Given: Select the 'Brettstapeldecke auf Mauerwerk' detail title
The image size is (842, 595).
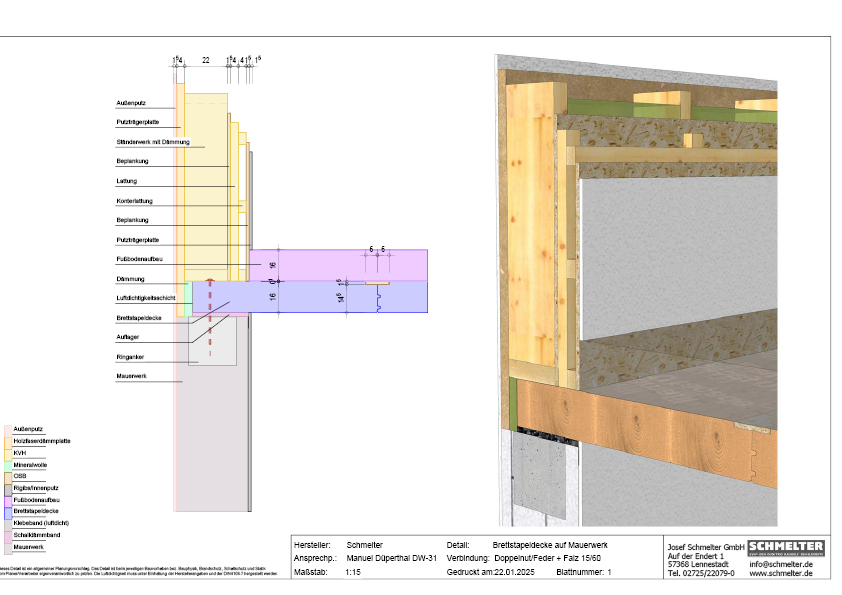Looking at the screenshot, I should (x=550, y=544).
